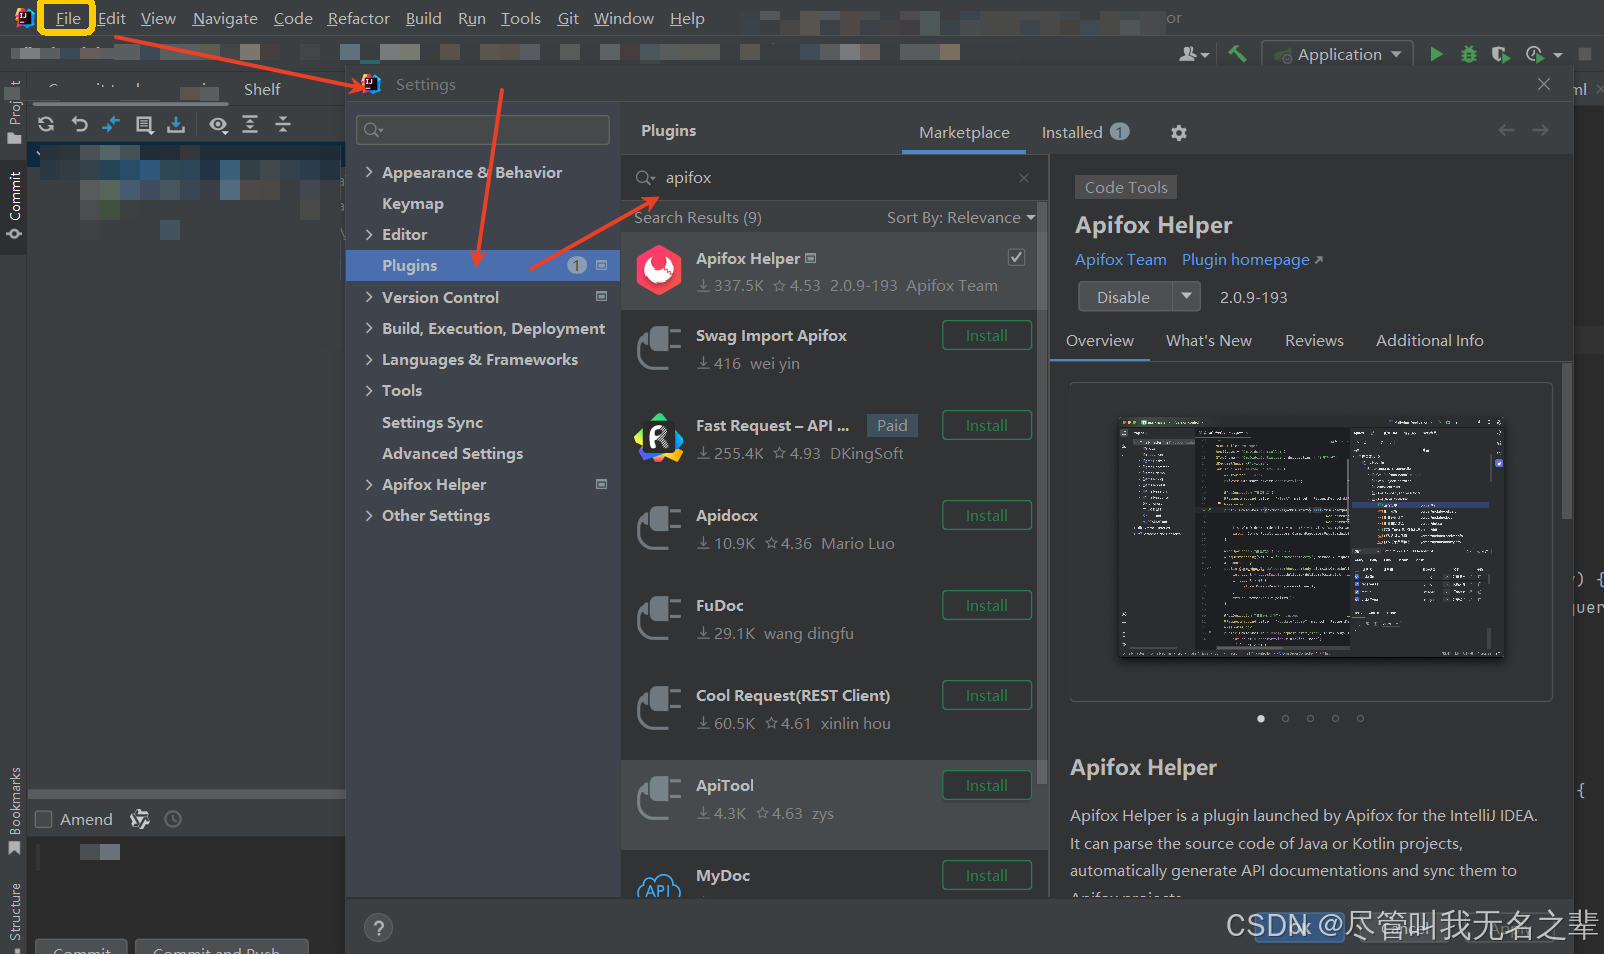Screen dimensions: 1604x954
Task: Click the green Debug bug icon
Action: coord(1468,54)
